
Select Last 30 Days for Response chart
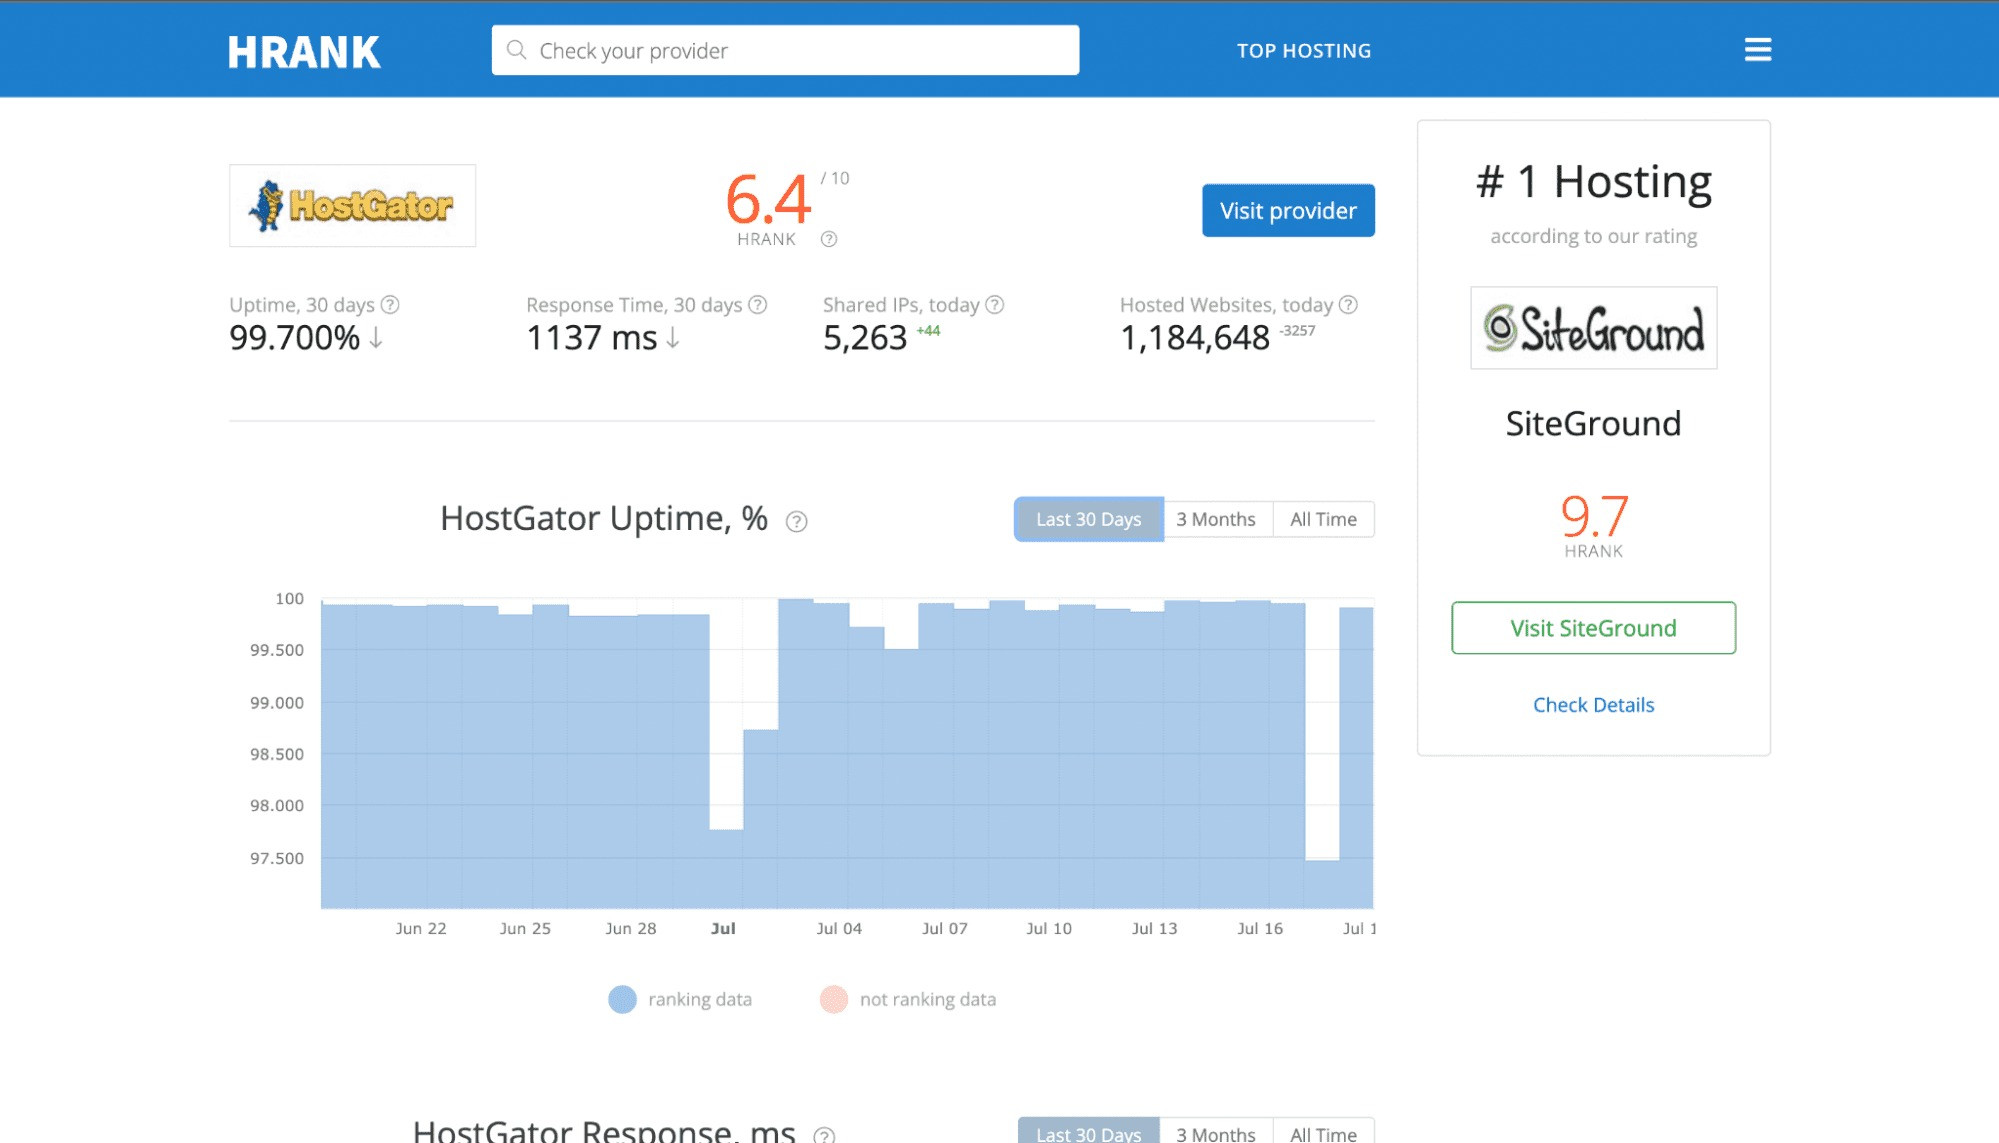tap(1088, 1132)
